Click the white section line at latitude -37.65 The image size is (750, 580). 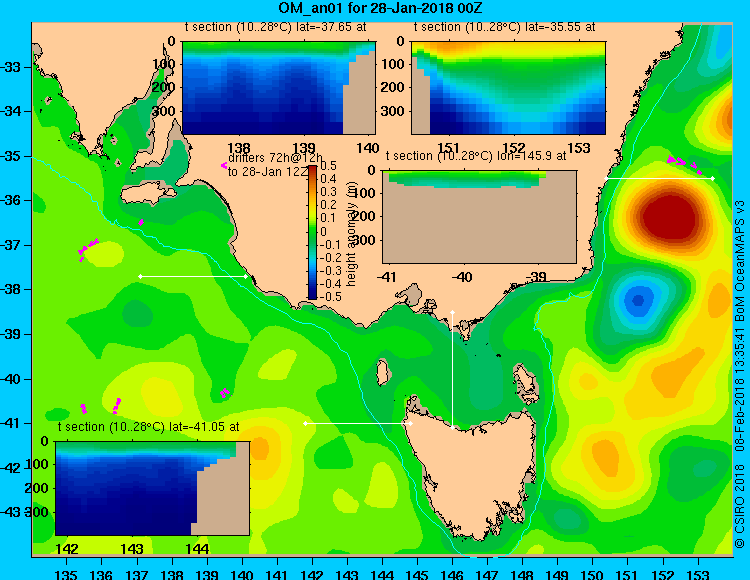[193, 276]
